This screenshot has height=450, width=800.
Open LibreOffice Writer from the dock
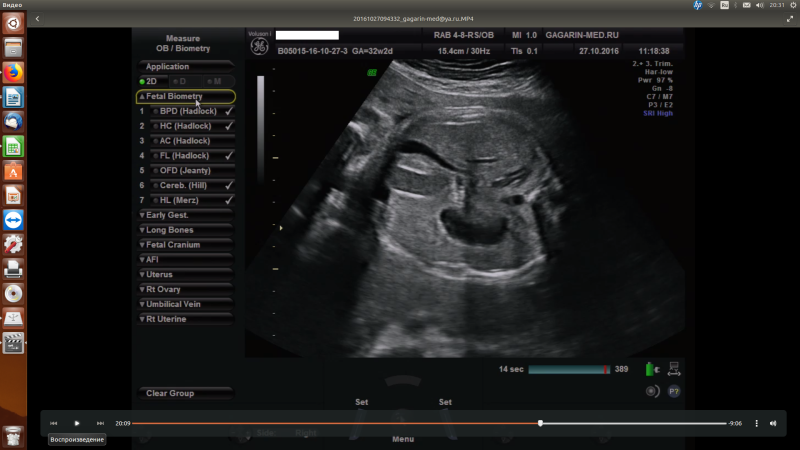click(x=13, y=97)
